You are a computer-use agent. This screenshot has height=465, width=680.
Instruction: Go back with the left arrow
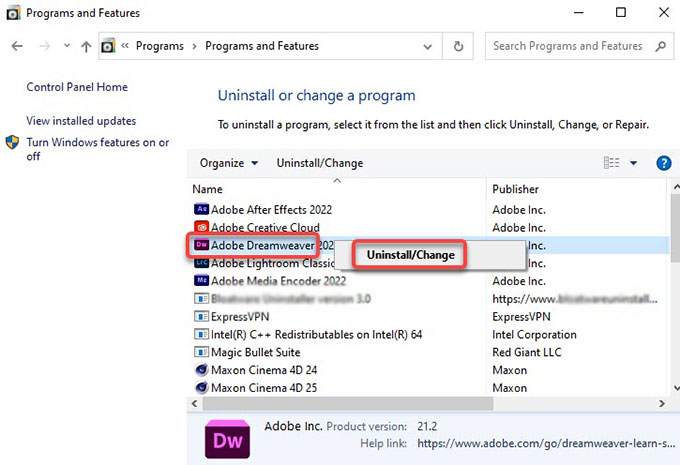coord(17,46)
